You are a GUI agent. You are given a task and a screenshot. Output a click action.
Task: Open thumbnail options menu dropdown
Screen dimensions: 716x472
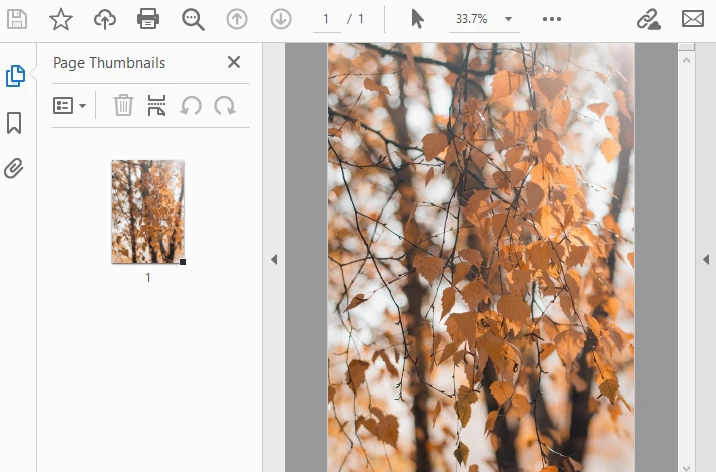click(x=69, y=106)
